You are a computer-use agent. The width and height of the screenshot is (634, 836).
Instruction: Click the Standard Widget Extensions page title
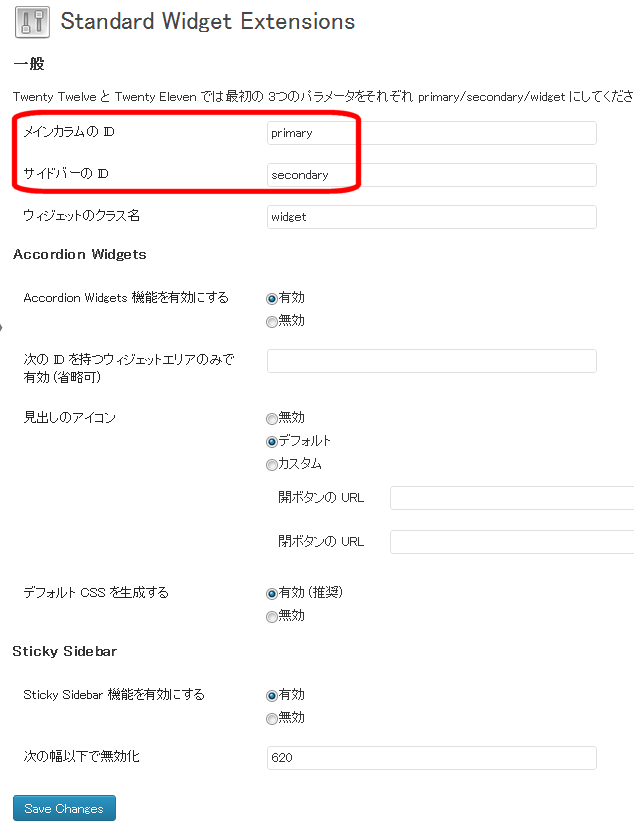207,22
